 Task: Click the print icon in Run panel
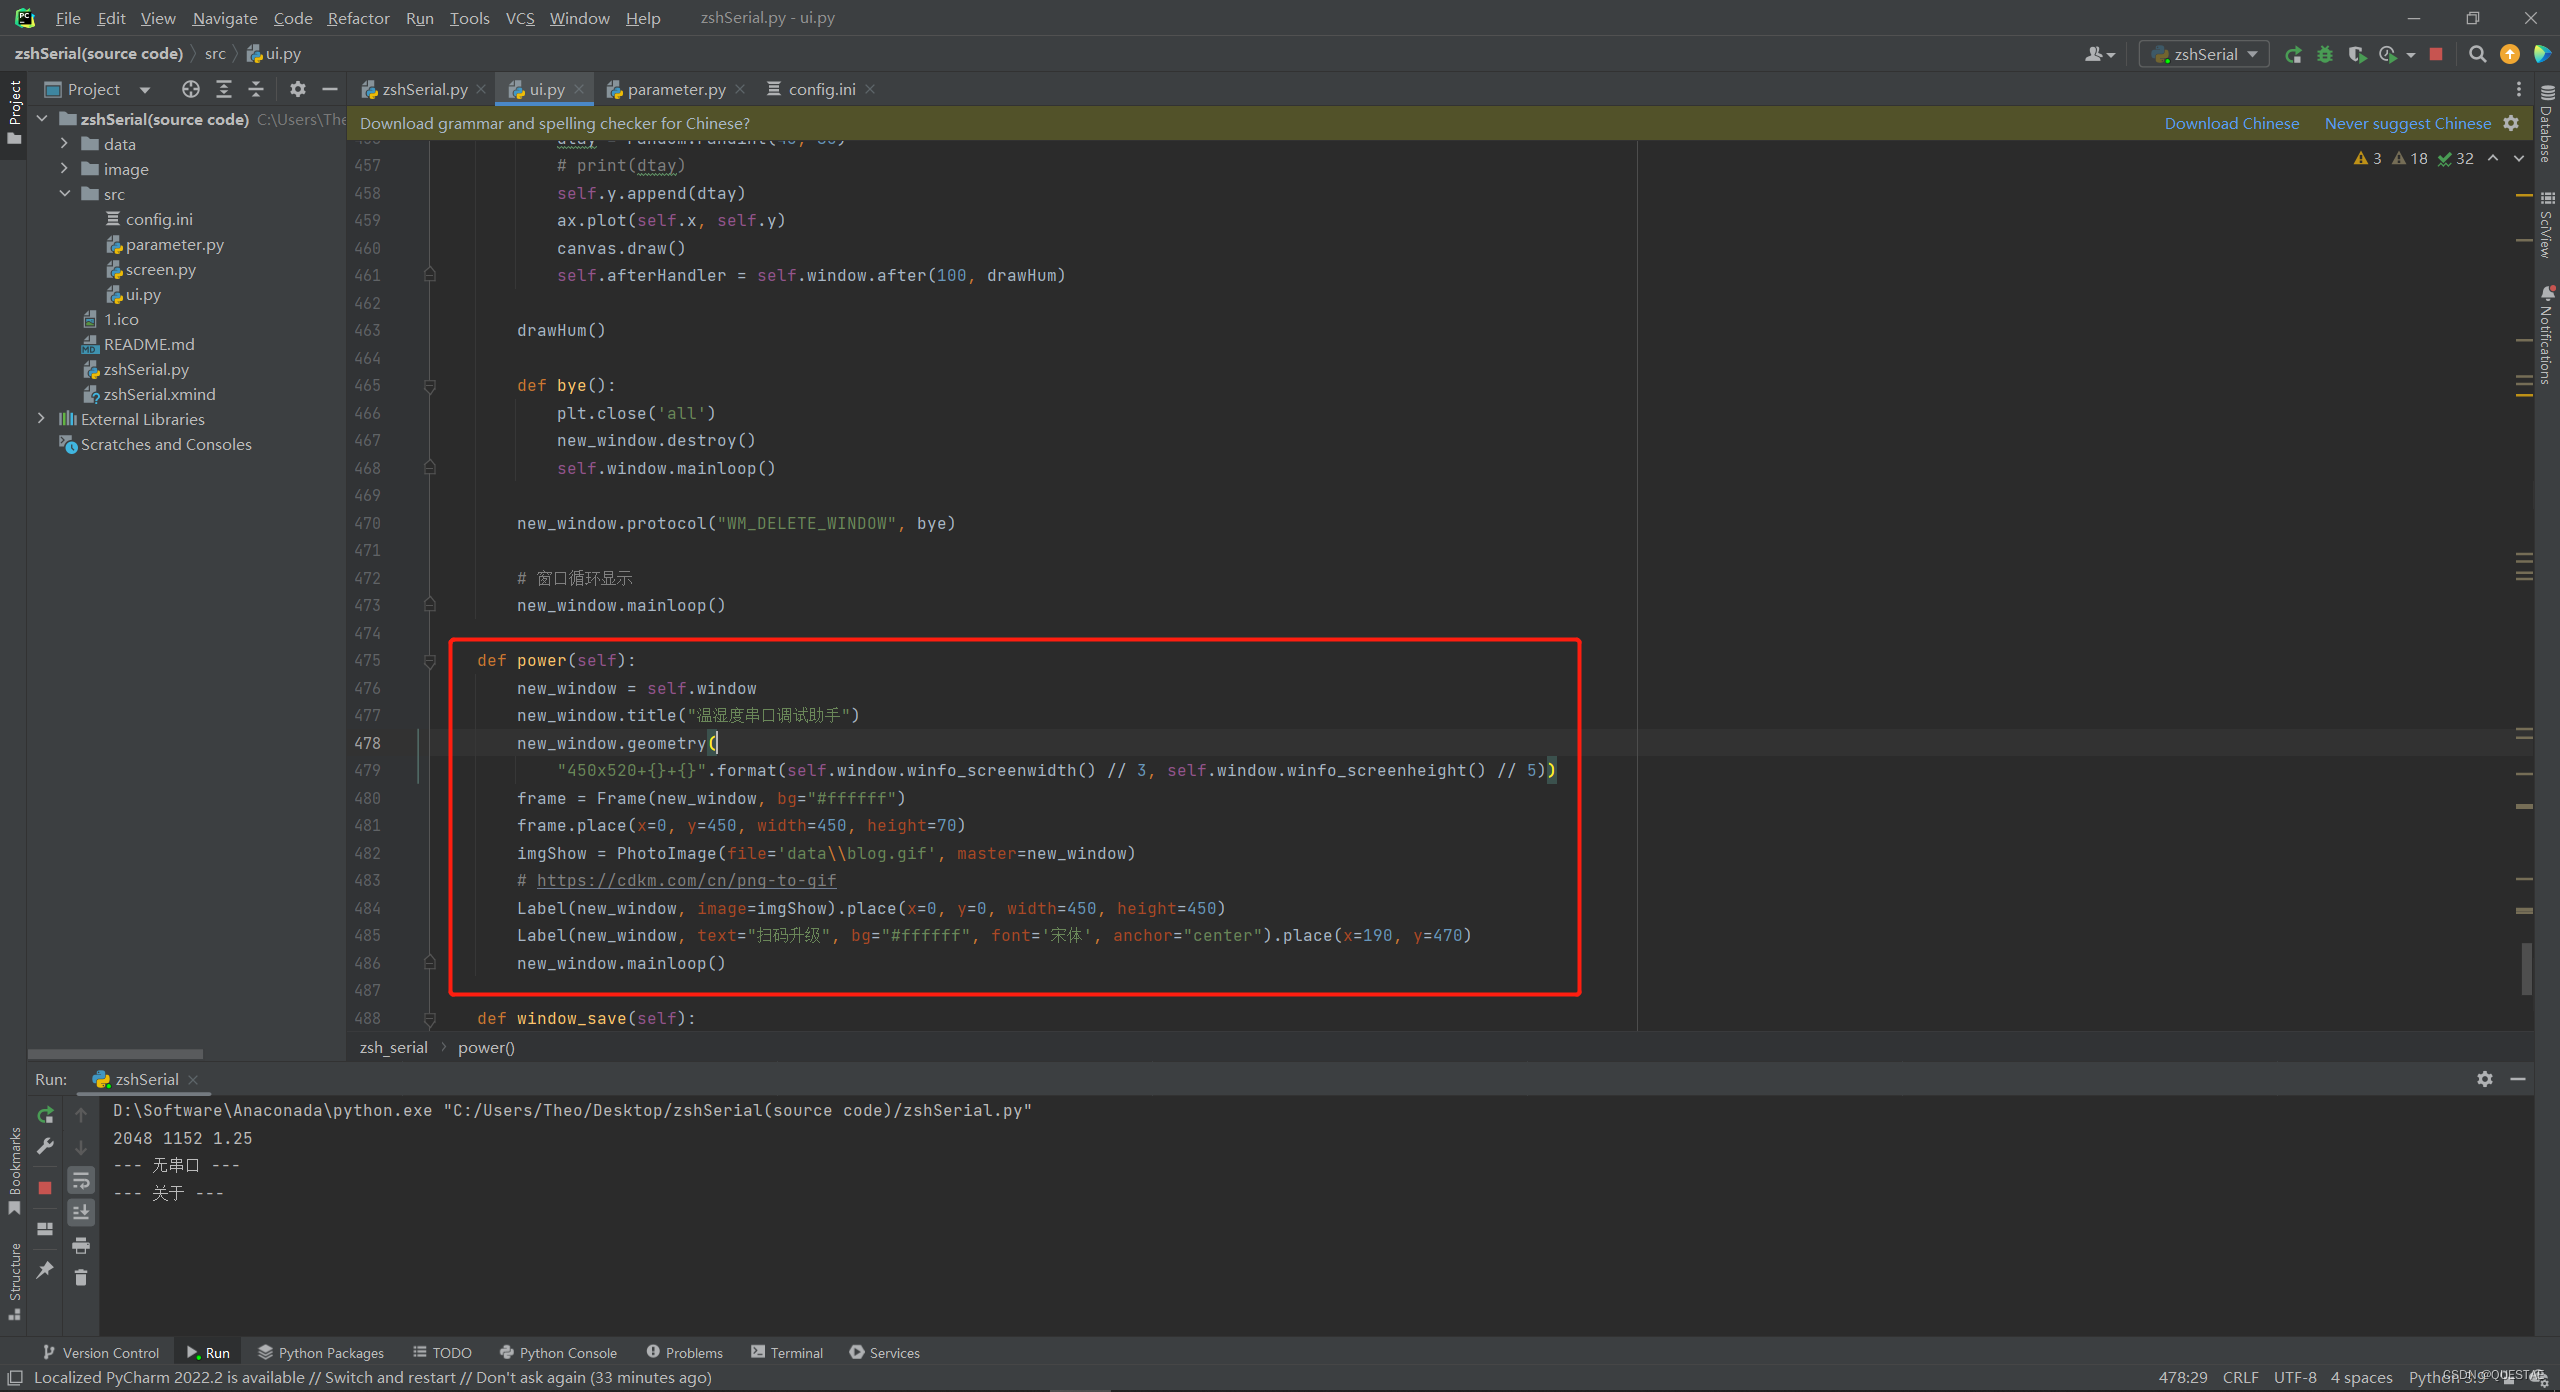81,1245
